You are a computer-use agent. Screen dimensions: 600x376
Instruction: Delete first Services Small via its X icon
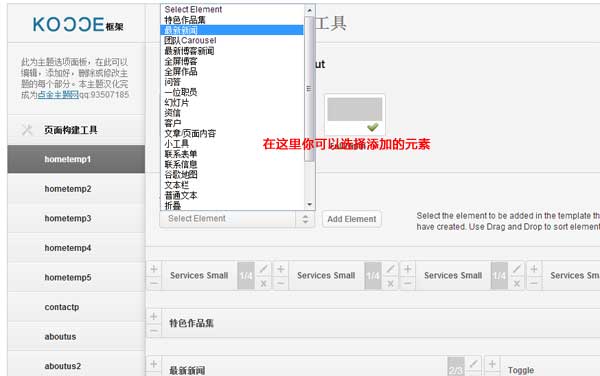263,283
